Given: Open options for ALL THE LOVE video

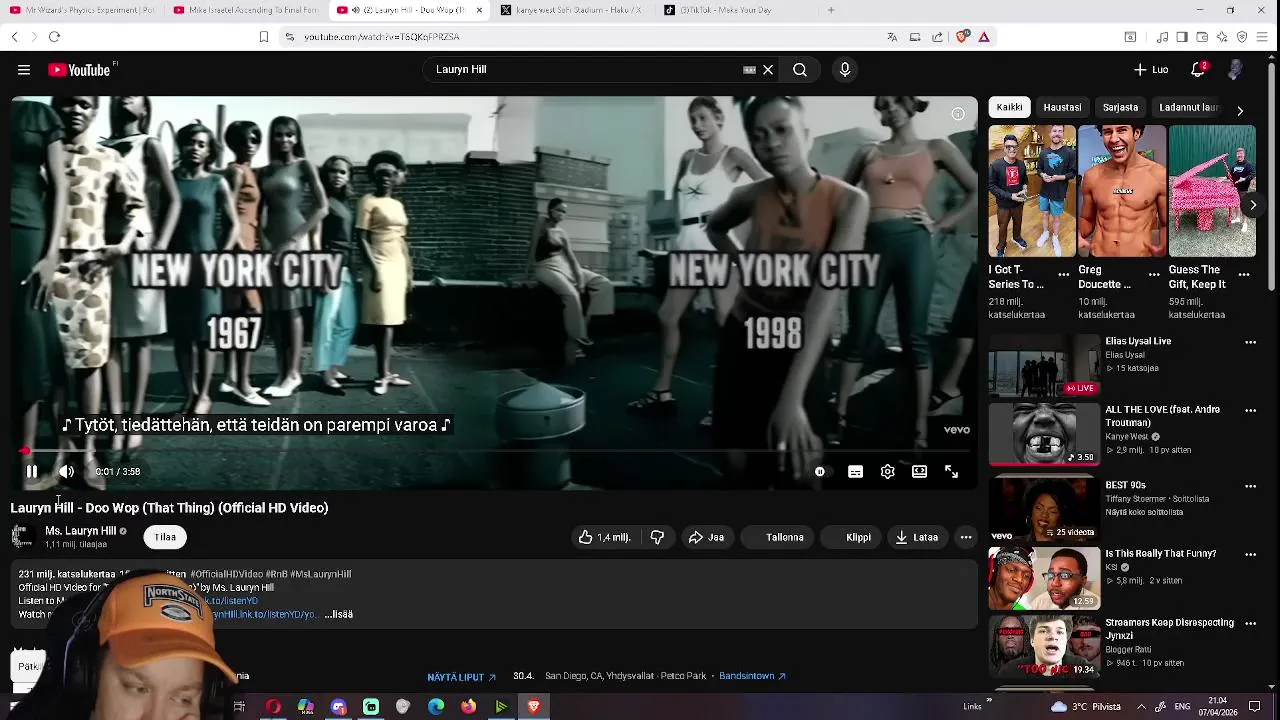Looking at the screenshot, I should 1250,411.
